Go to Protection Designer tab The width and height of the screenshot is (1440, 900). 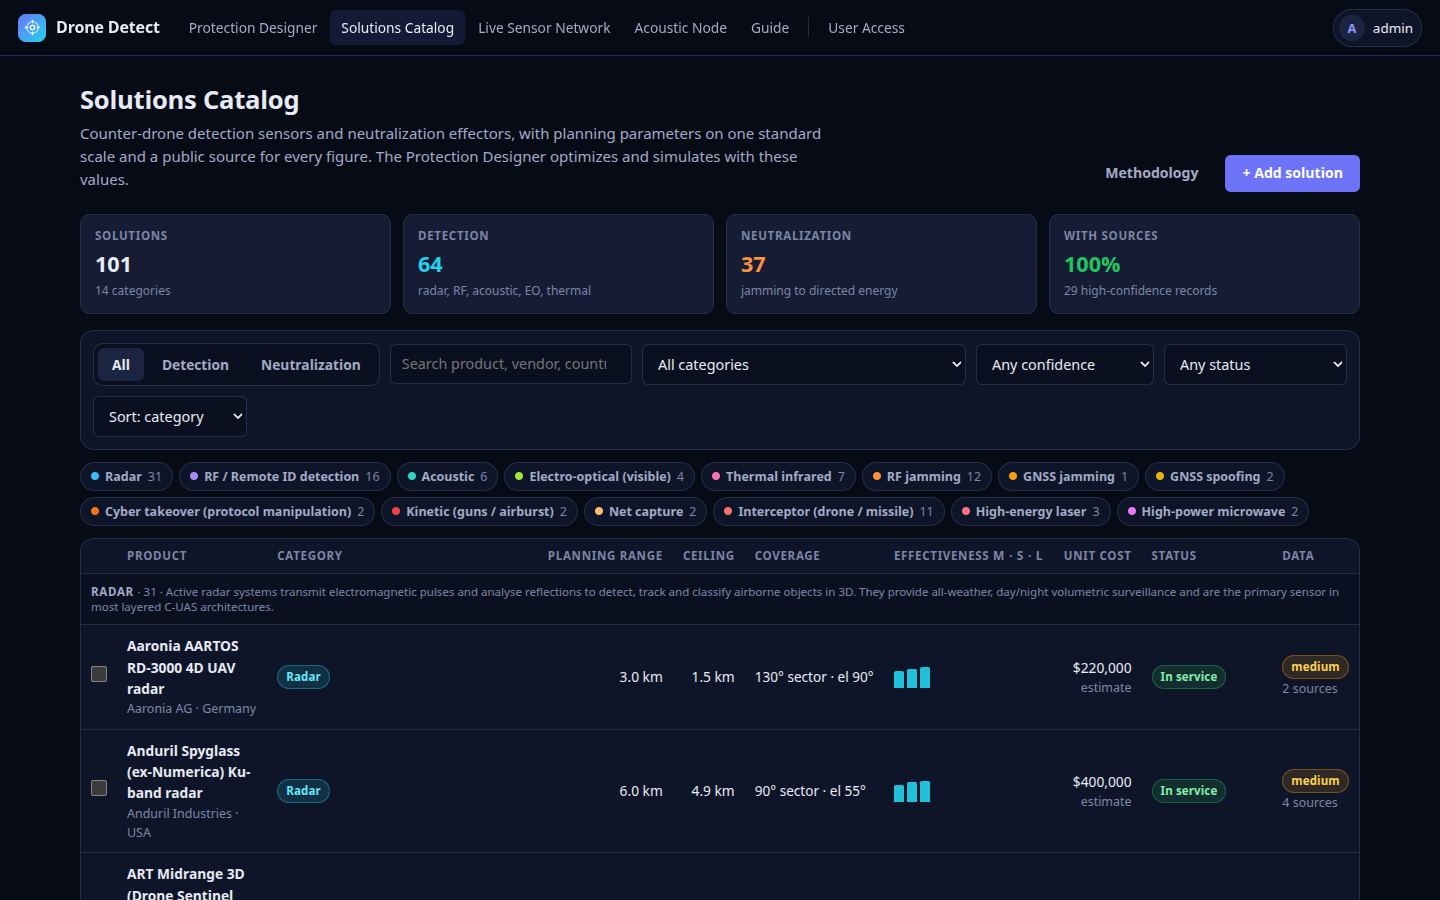pos(253,28)
